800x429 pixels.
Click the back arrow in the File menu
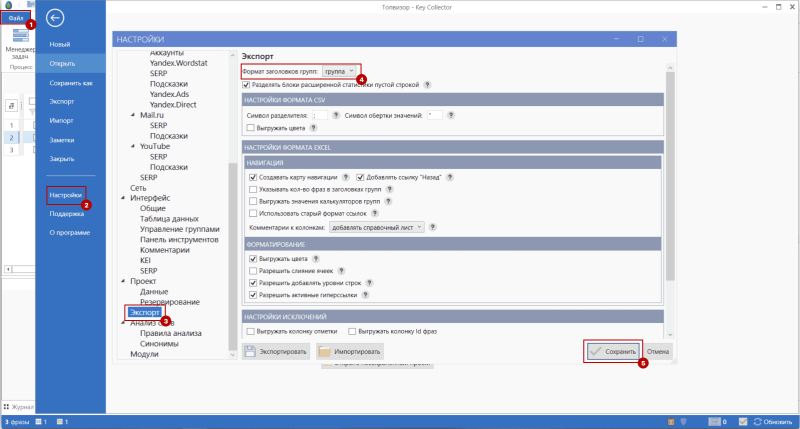click(56, 17)
